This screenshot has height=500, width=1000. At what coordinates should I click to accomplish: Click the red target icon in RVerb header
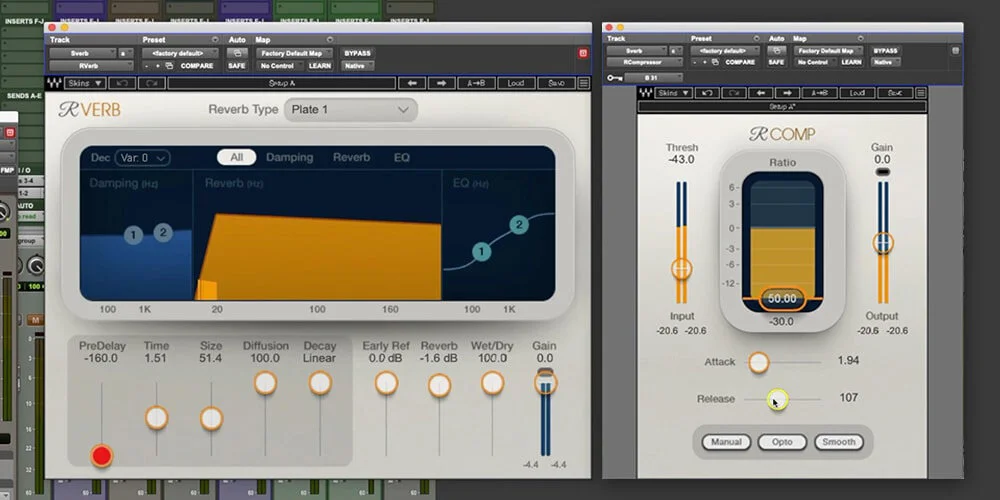click(583, 54)
